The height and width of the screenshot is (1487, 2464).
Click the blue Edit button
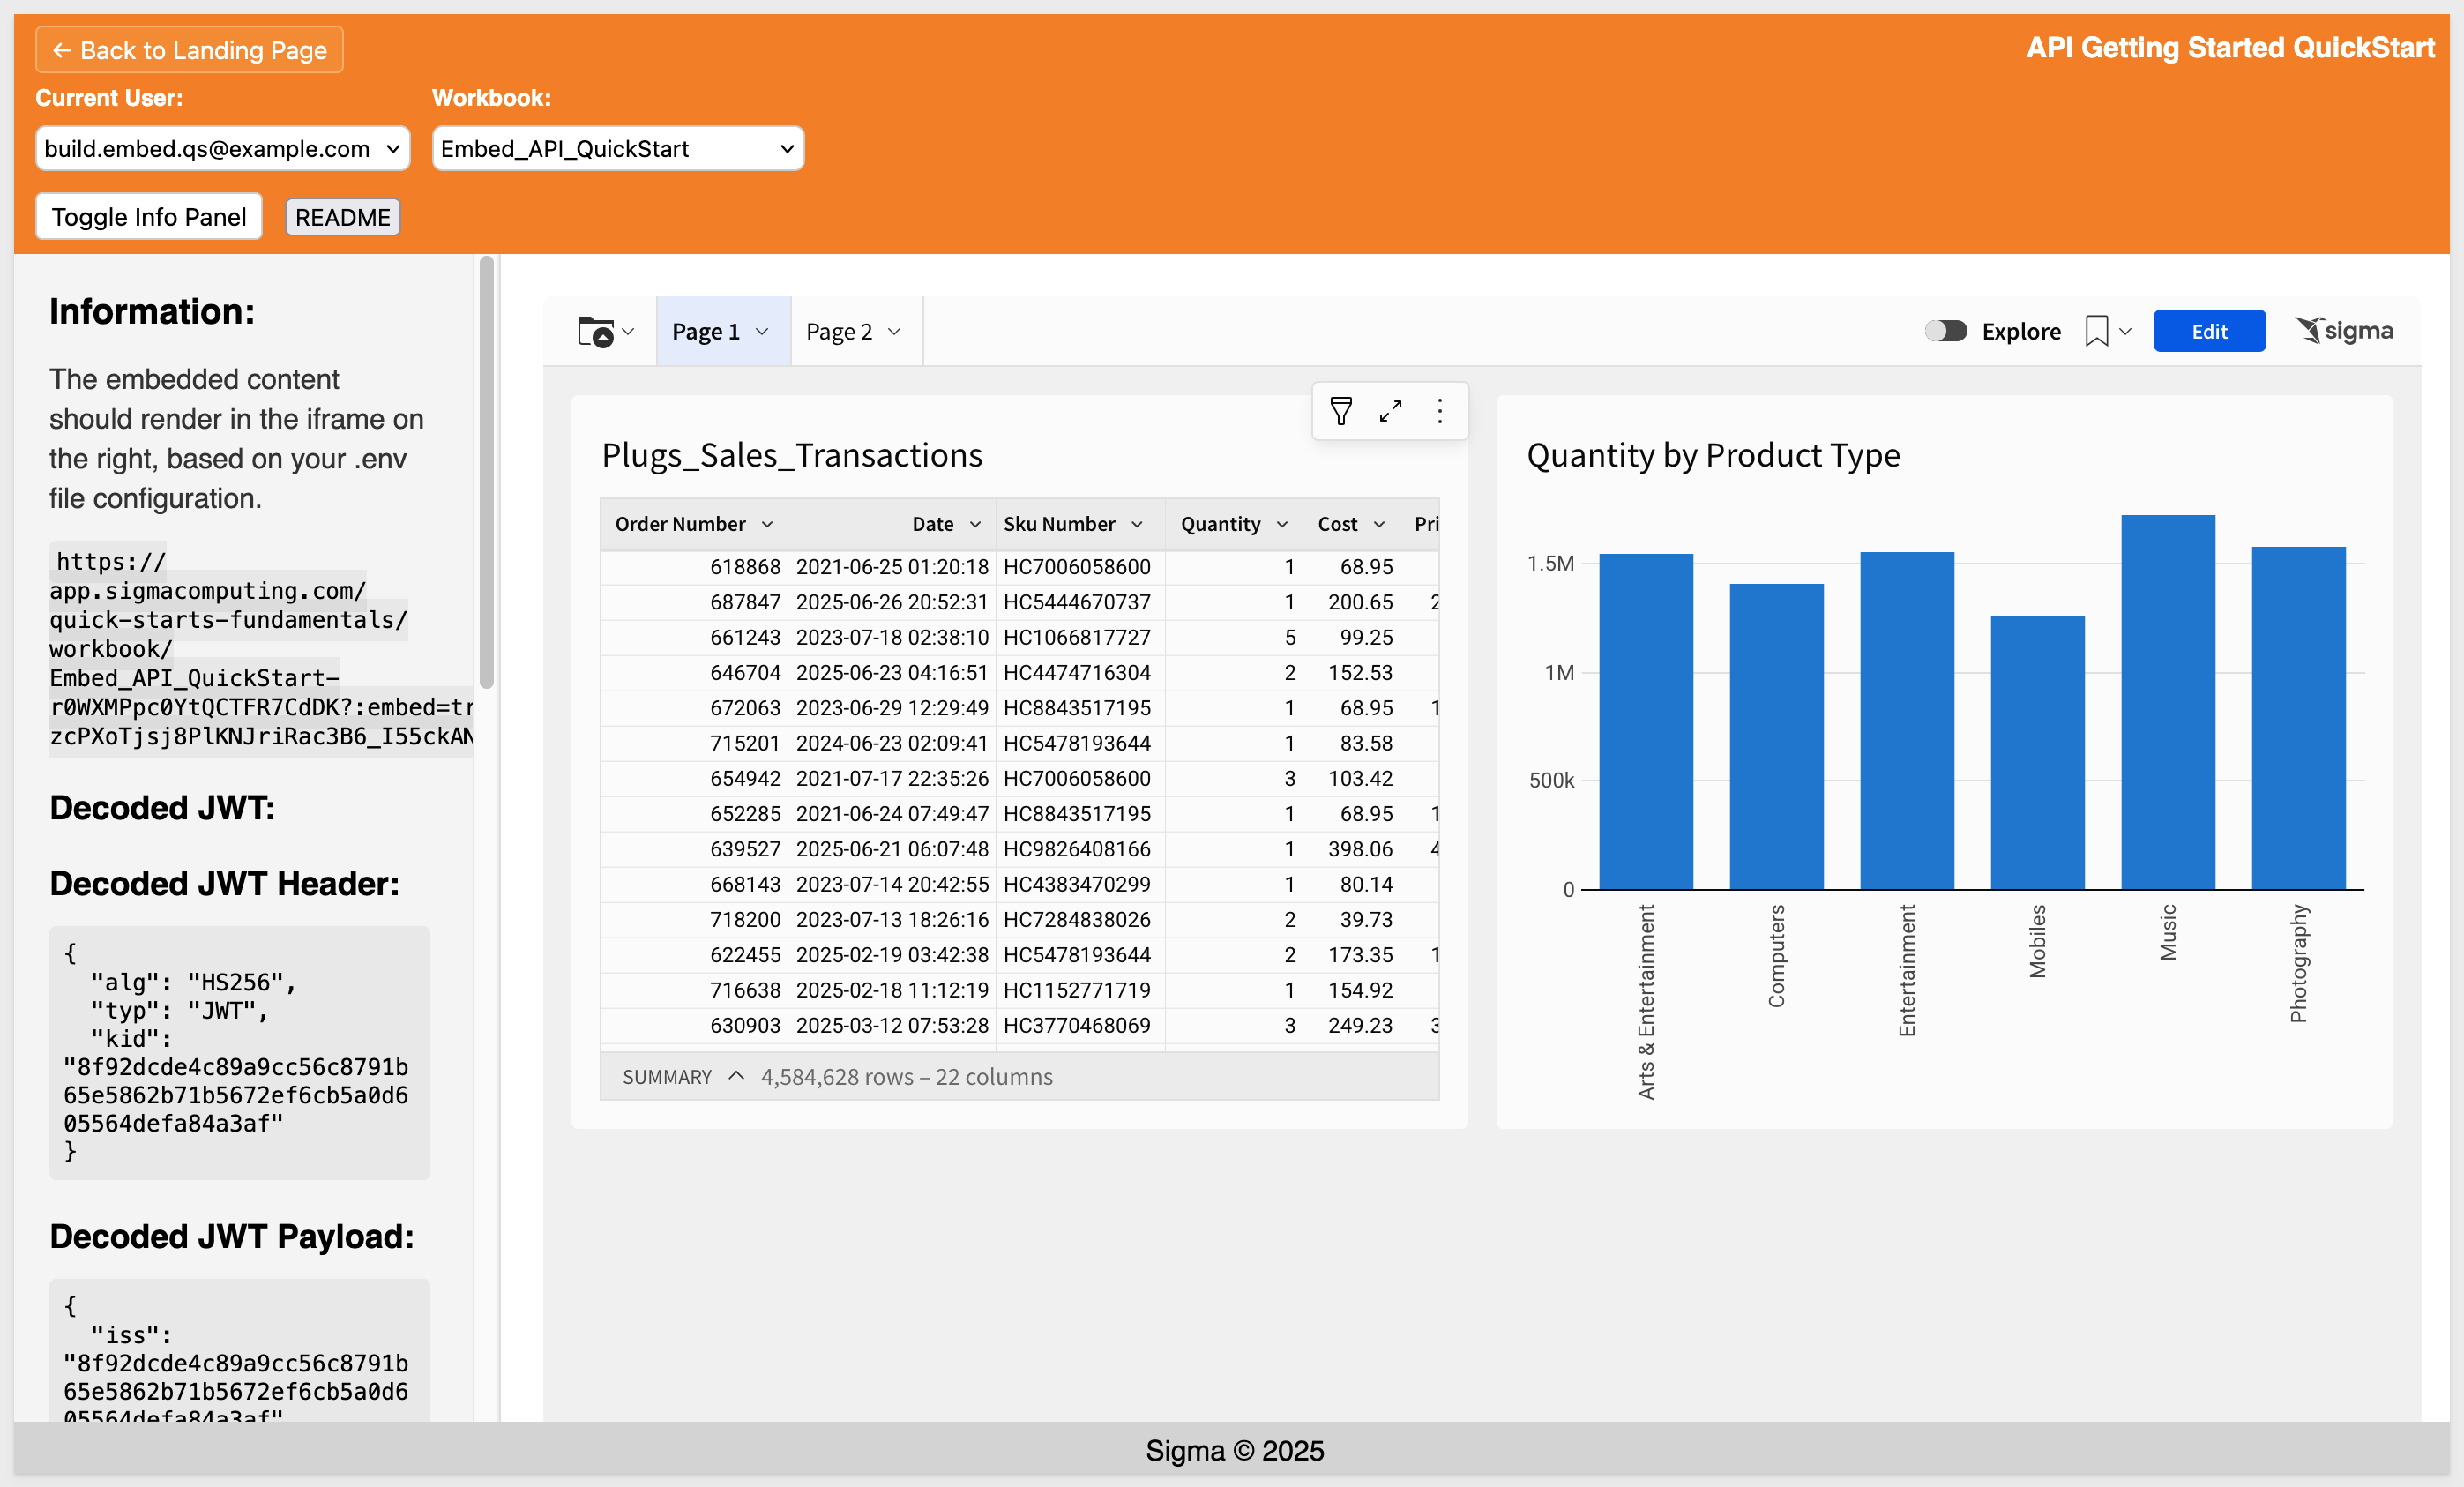tap(2209, 331)
